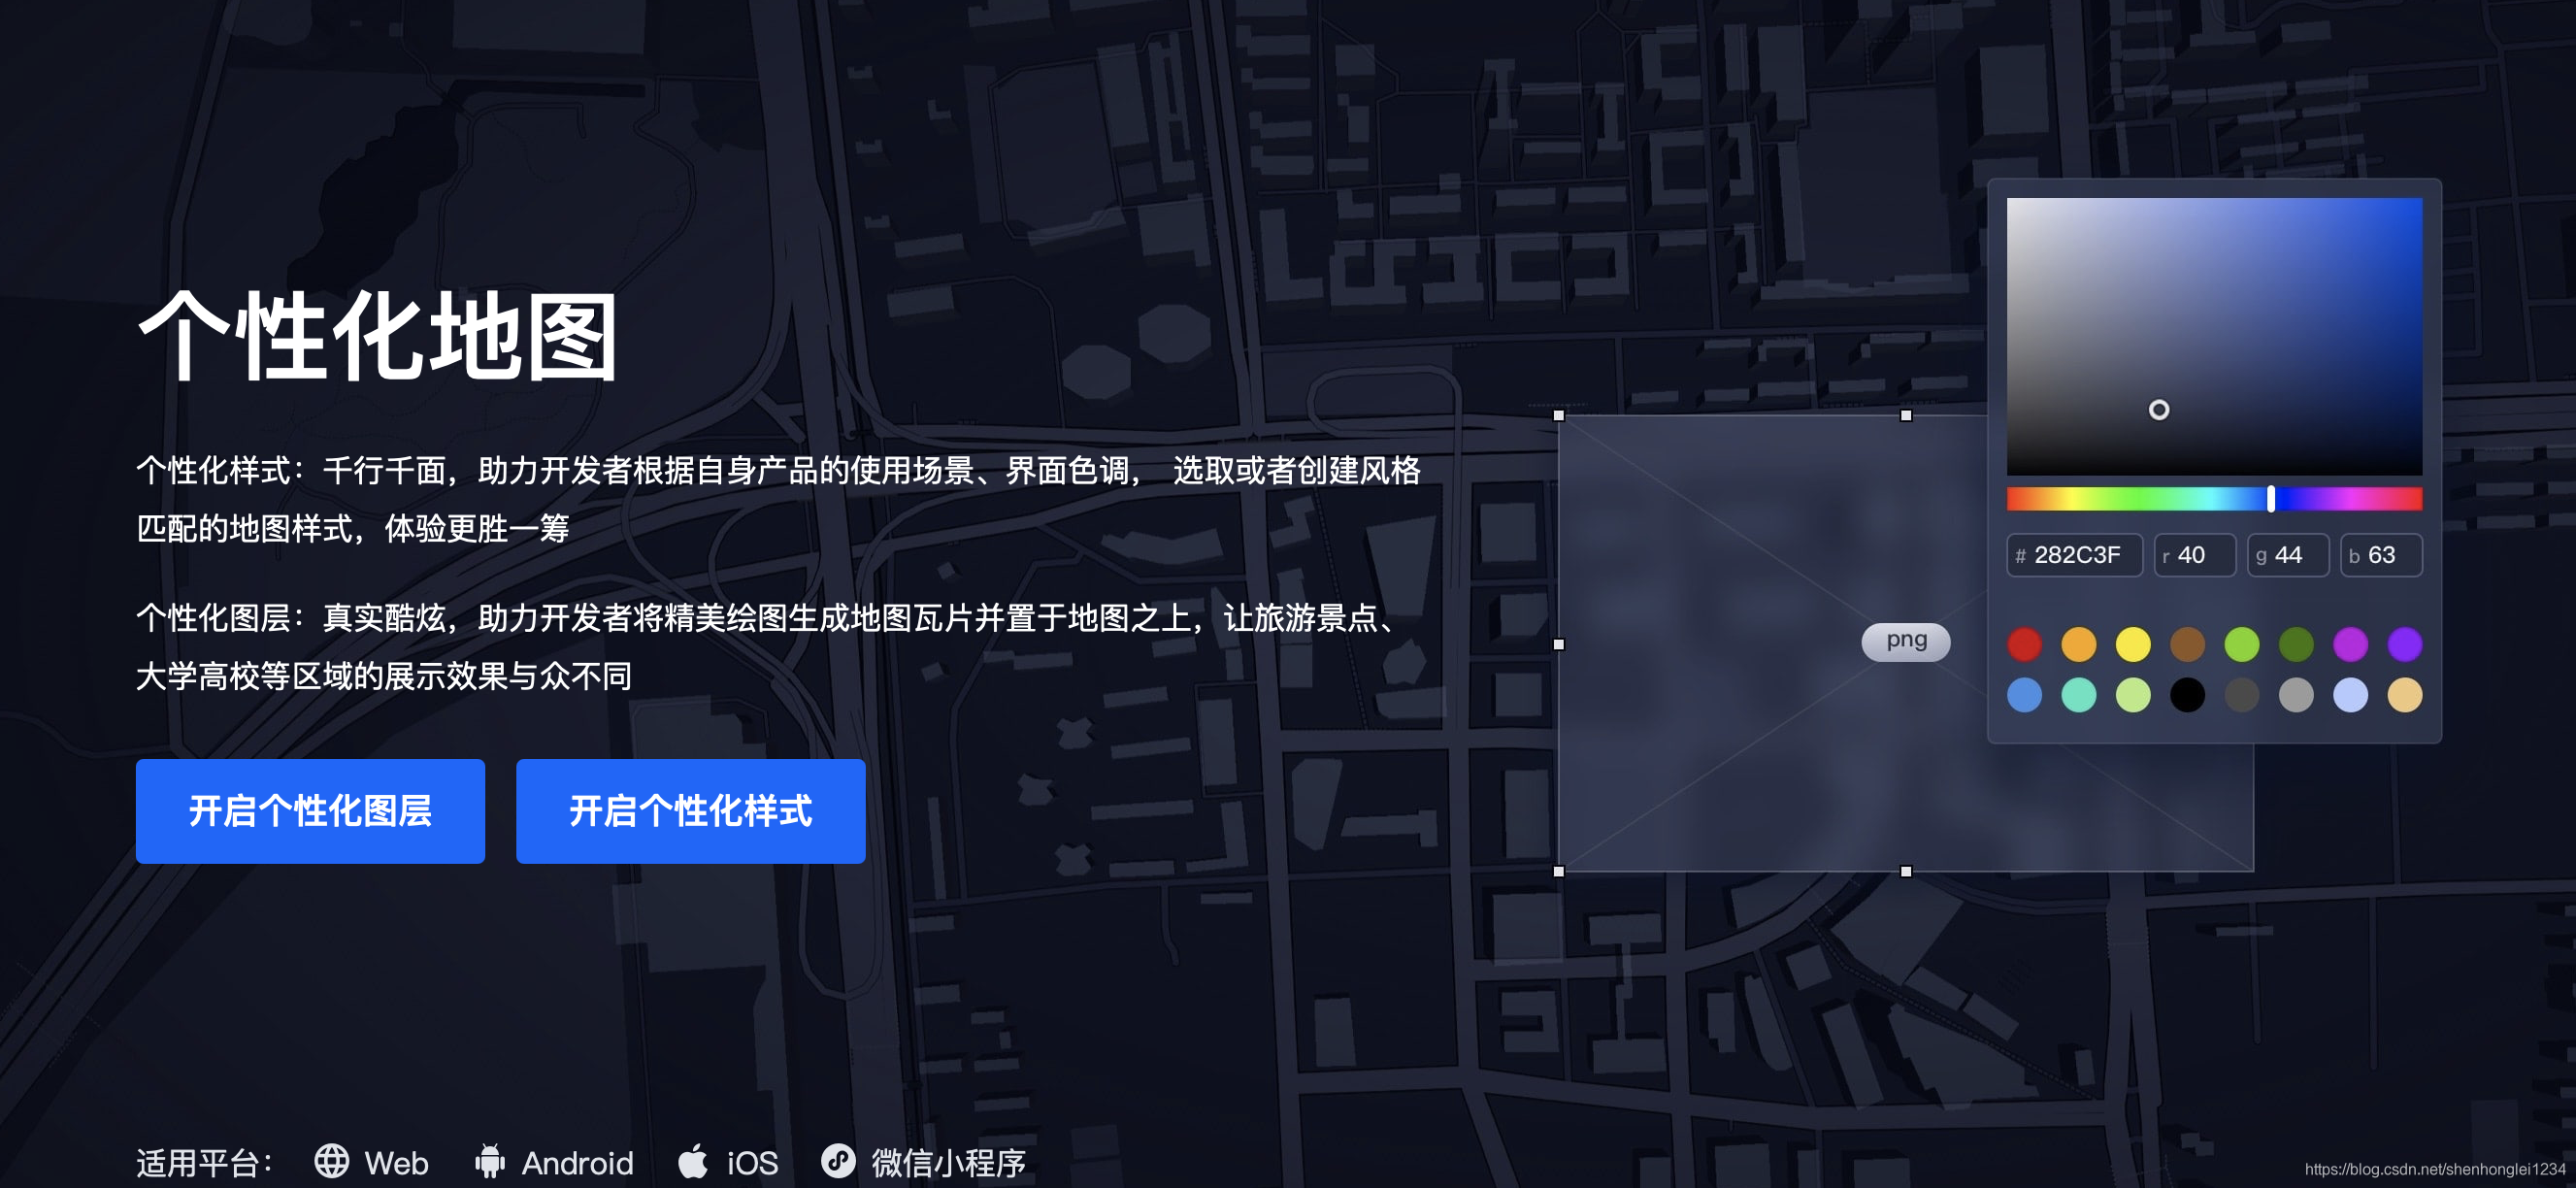2576x1188 pixels.
Task: Click the Web globe icon
Action: click(x=331, y=1161)
